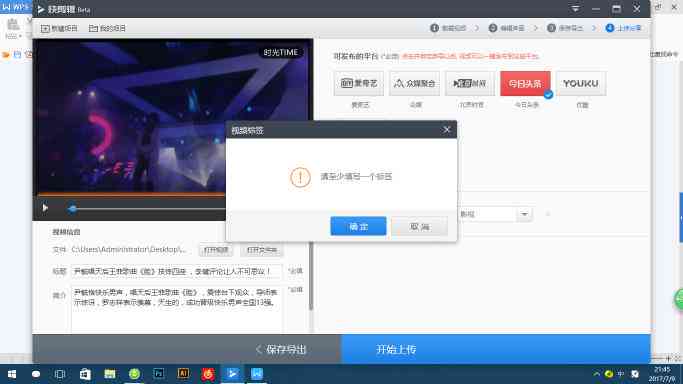
Task: Go to step 2 in workflow breadcrumb
Action: 507,28
